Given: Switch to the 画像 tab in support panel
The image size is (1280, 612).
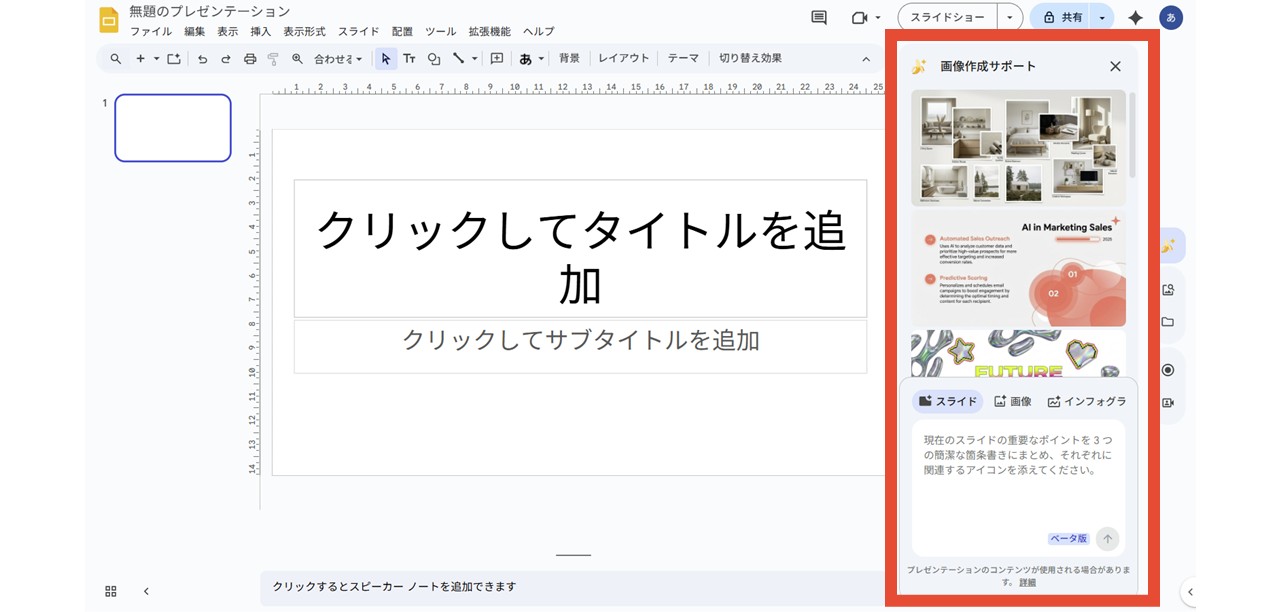Looking at the screenshot, I should 1014,401.
